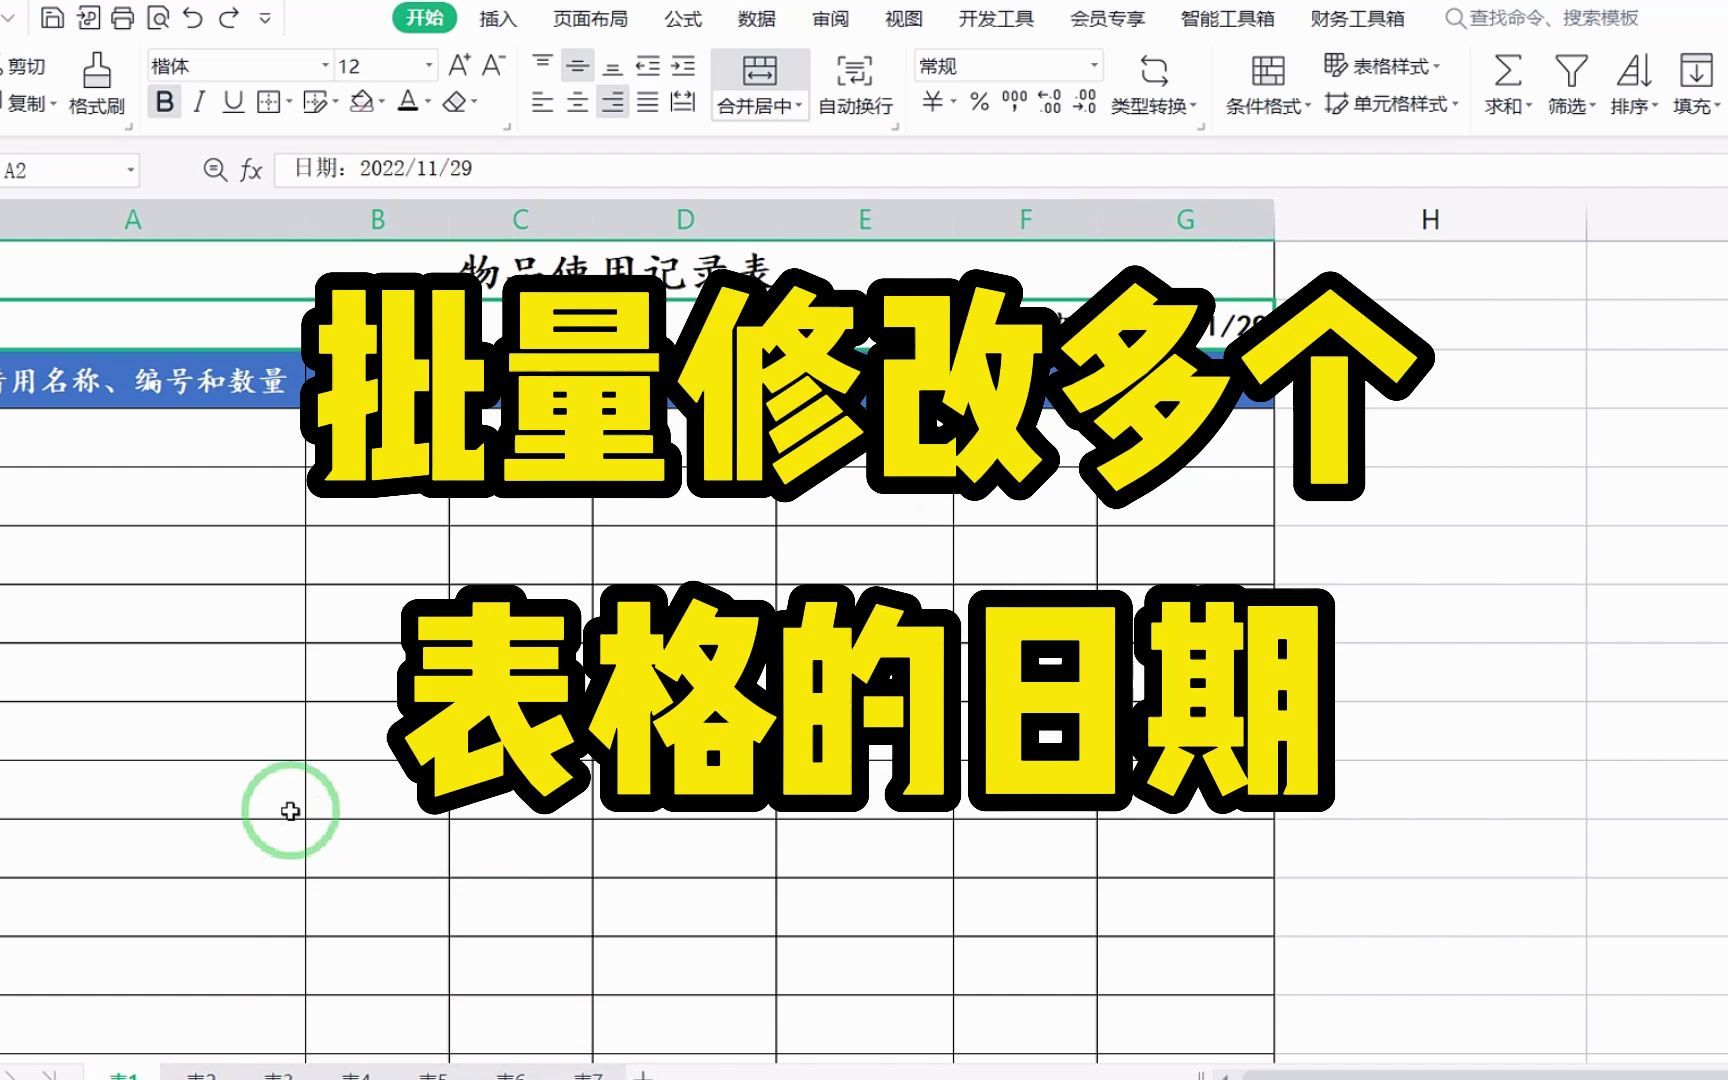Click the 填充 Fill button

click(1696, 84)
